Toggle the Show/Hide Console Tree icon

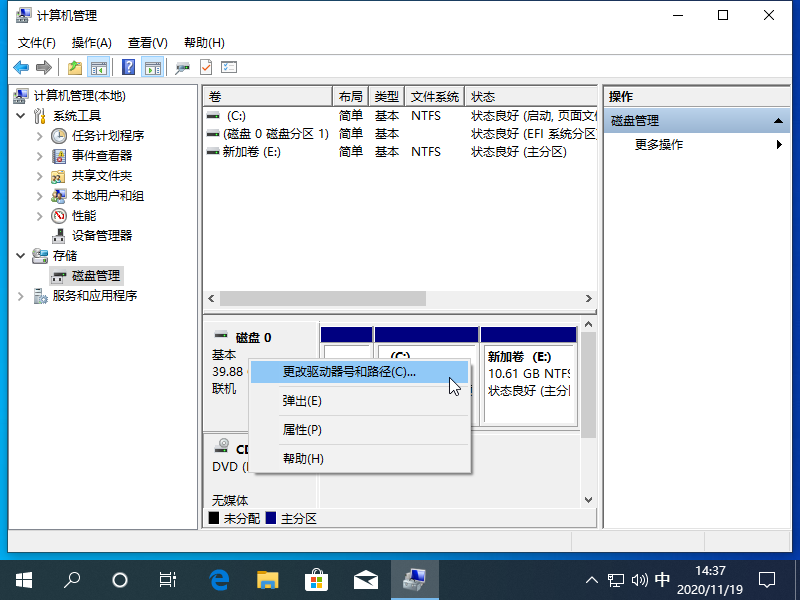click(99, 67)
